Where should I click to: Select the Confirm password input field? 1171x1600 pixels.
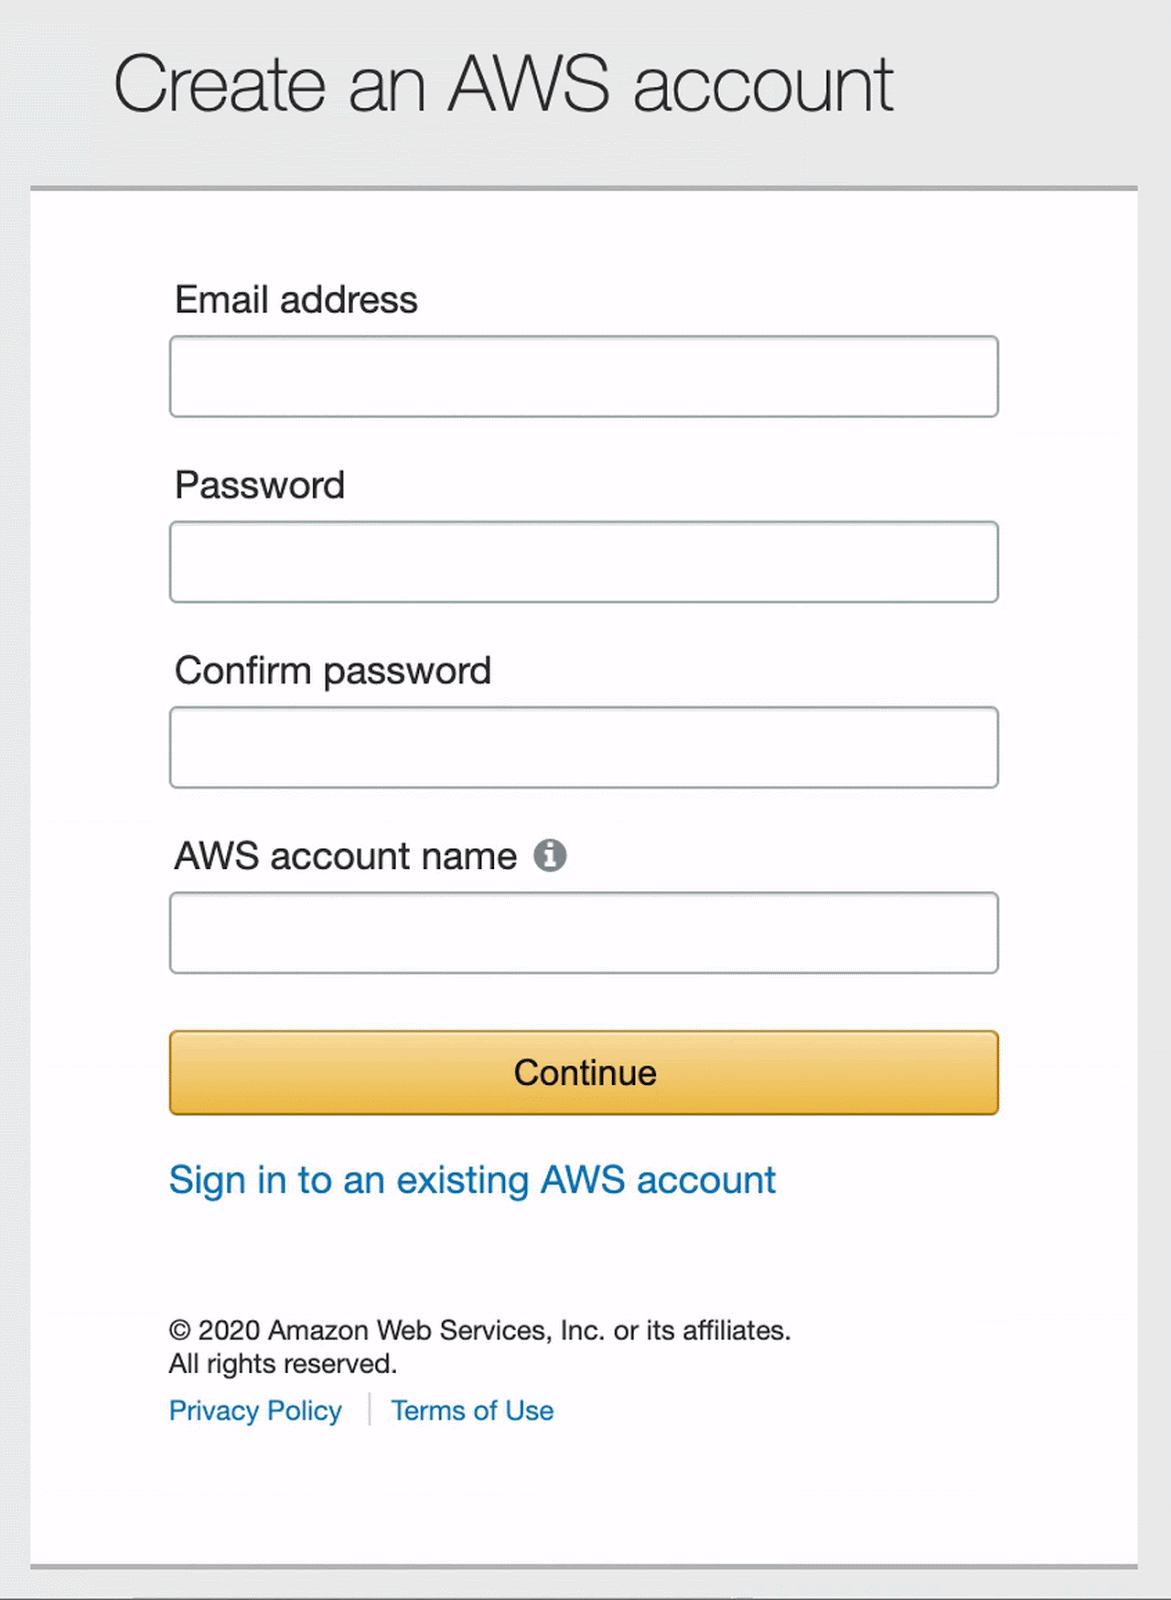tap(583, 748)
